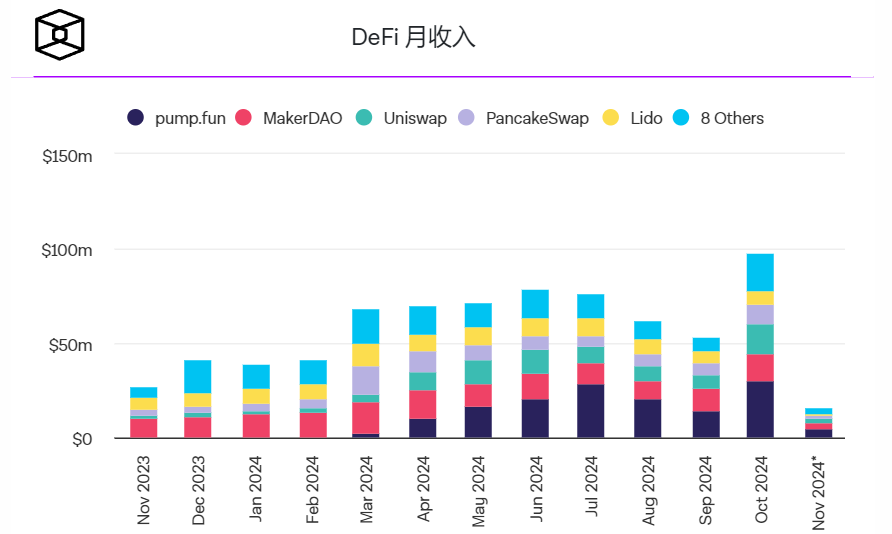Click the Mar 2024 axis label
Viewport: 892px width, 534px height.
[x=366, y=490]
